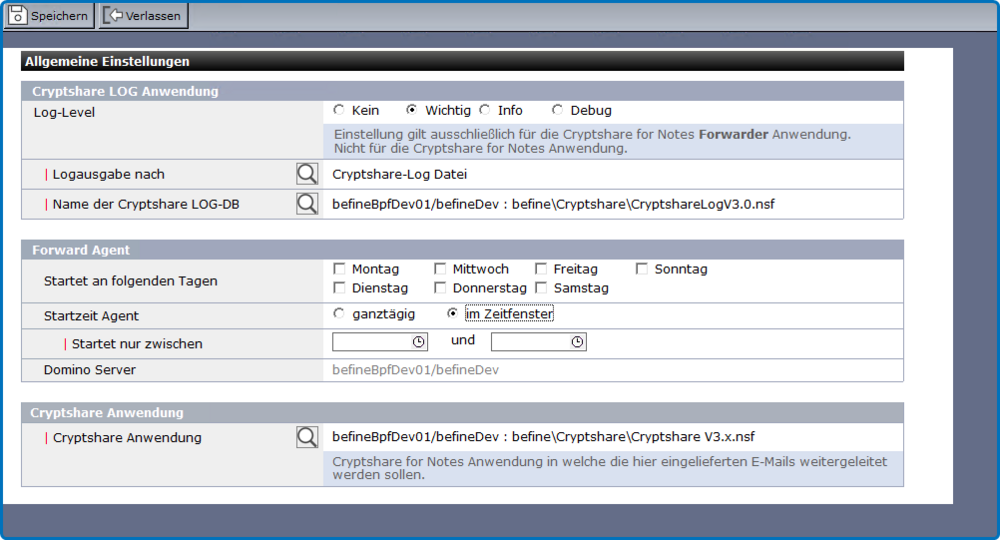Tick the Mittwoch checkbox

click(440, 269)
